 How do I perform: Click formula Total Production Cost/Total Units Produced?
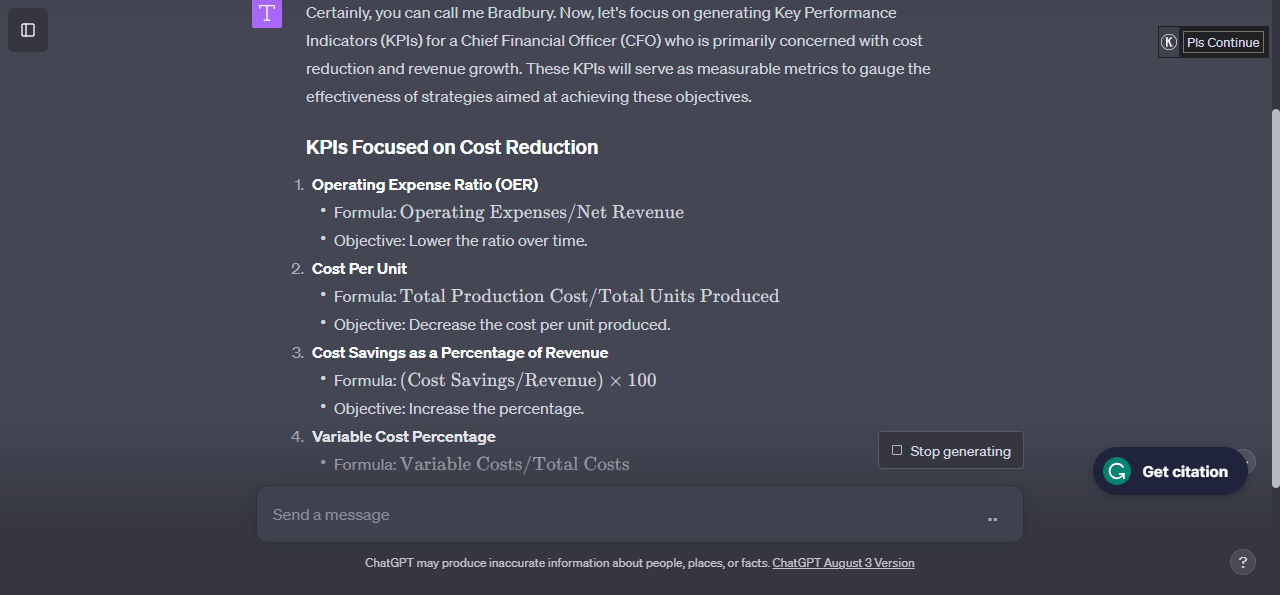point(589,296)
